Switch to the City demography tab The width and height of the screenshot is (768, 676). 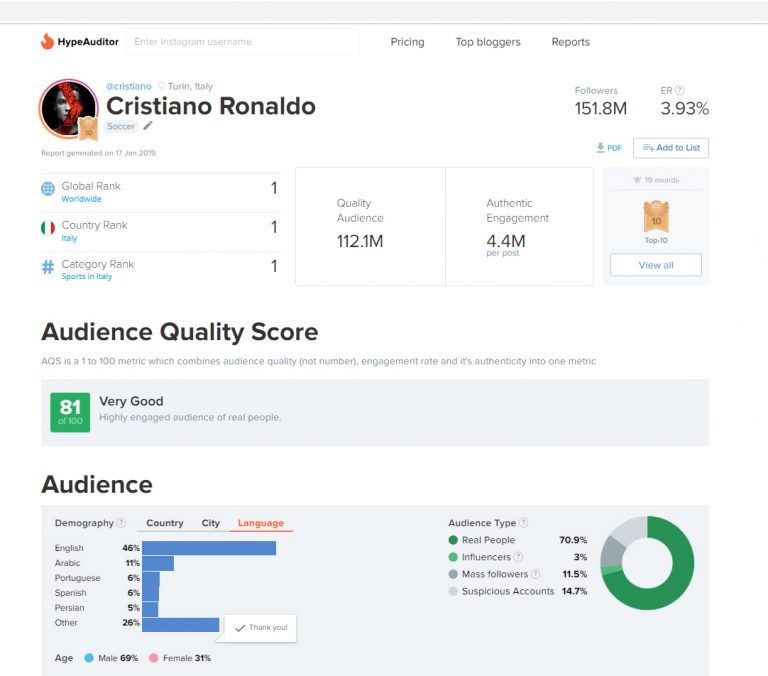[211, 523]
